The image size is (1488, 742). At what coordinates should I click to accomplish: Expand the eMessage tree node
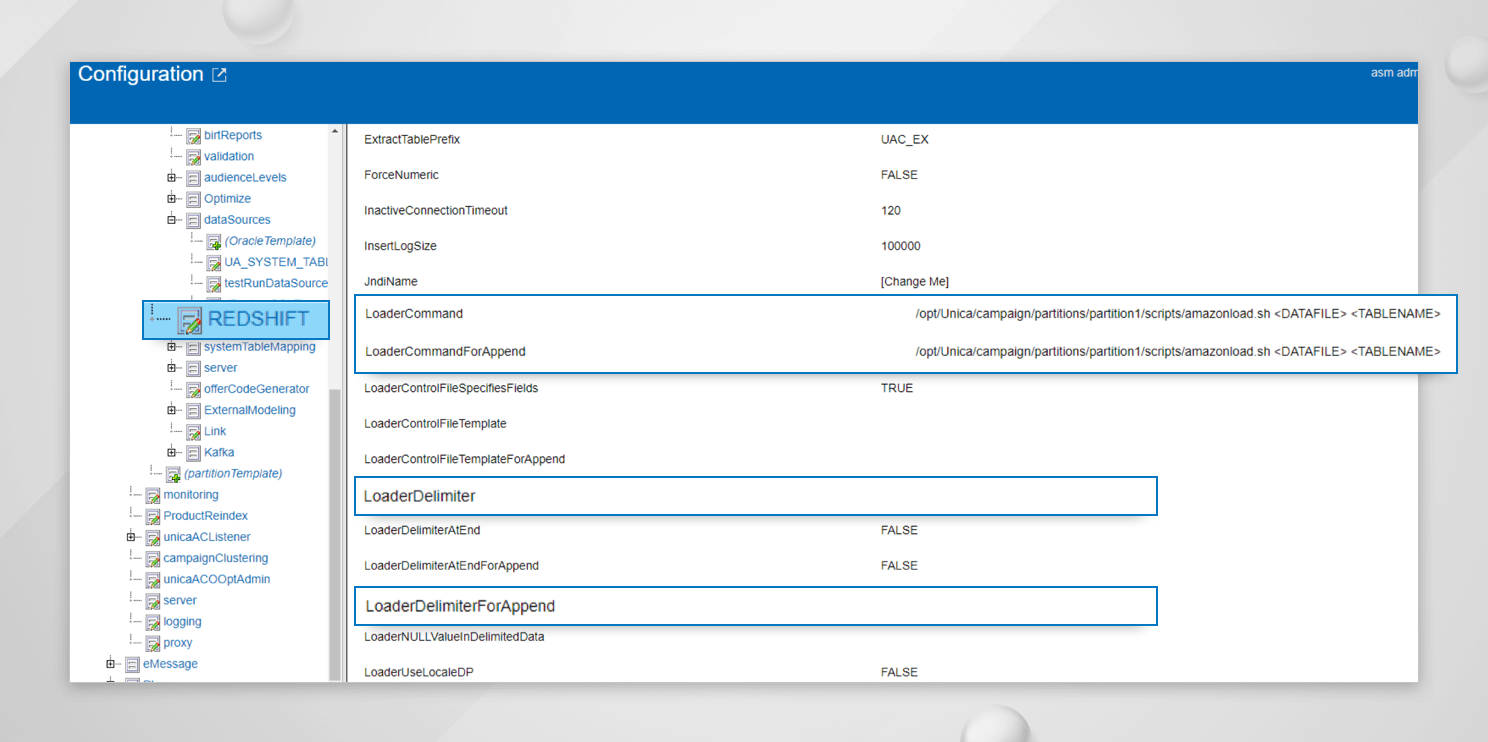(111, 663)
